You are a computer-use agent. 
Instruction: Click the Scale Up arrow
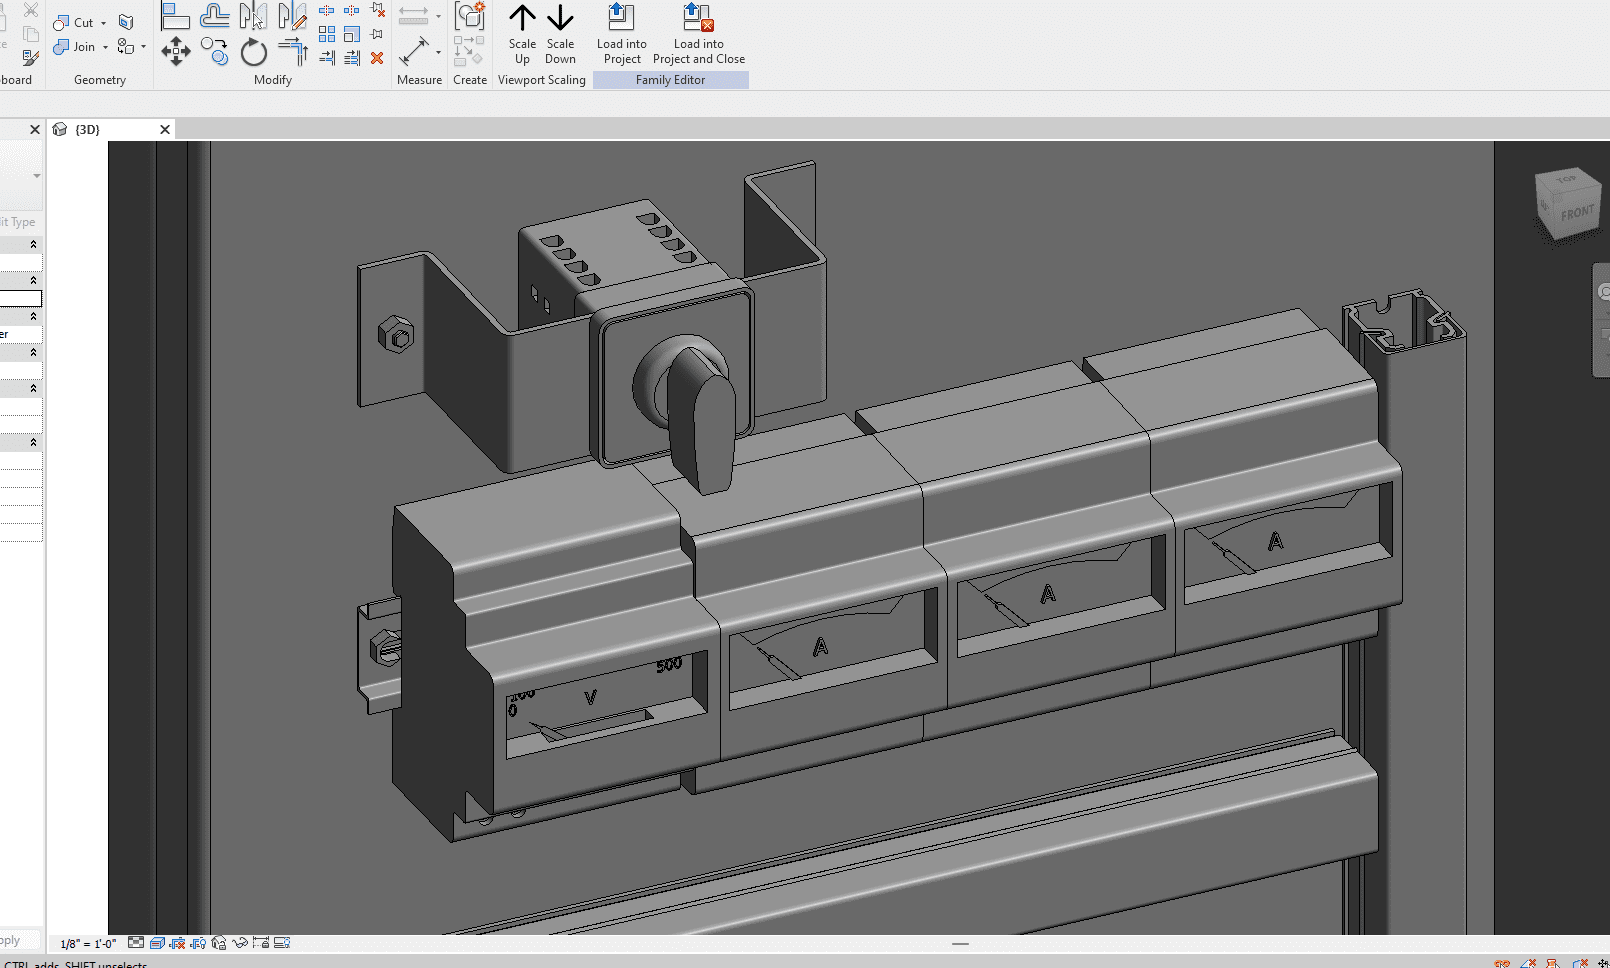(522, 18)
